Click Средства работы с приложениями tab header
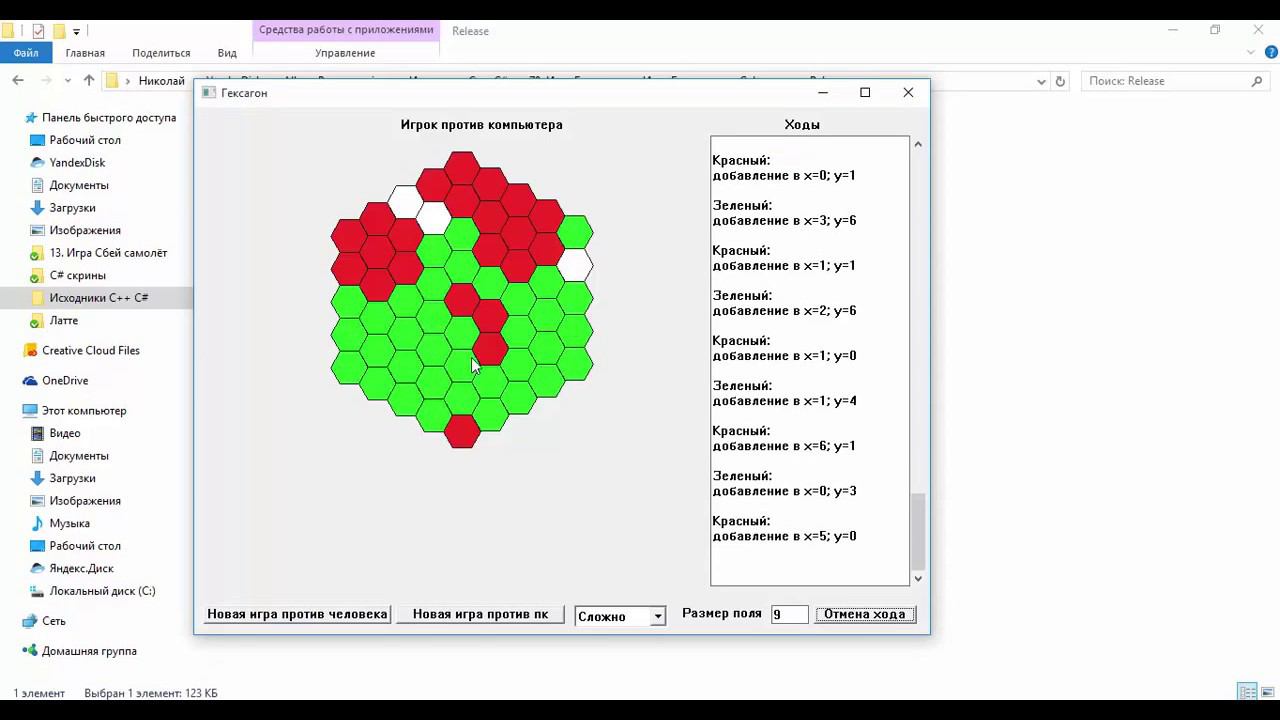This screenshot has height=720, width=1280. click(346, 30)
